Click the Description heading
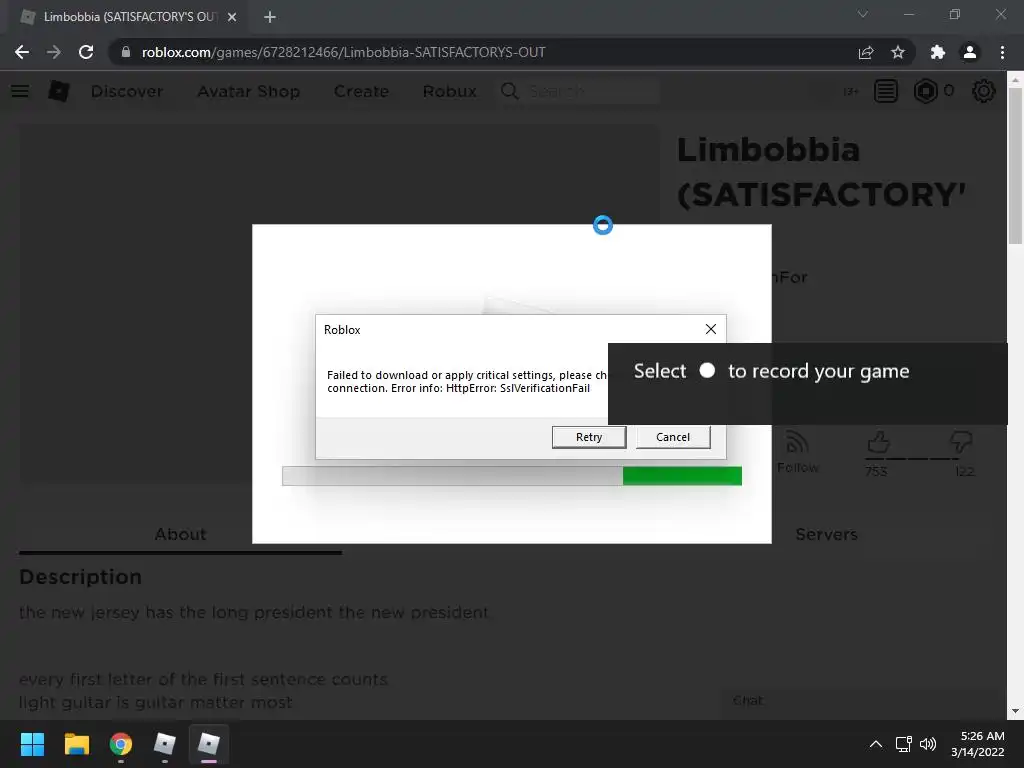The width and height of the screenshot is (1024, 768). 80,577
